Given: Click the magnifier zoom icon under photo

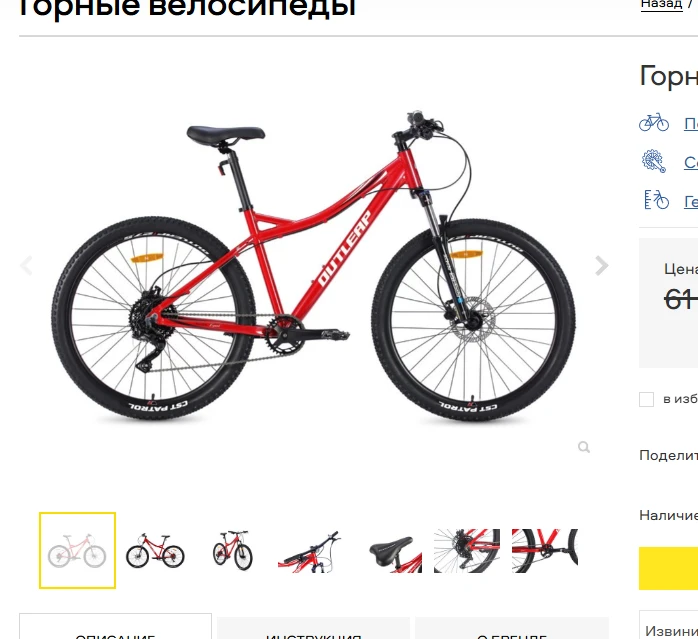Looking at the screenshot, I should (x=584, y=447).
